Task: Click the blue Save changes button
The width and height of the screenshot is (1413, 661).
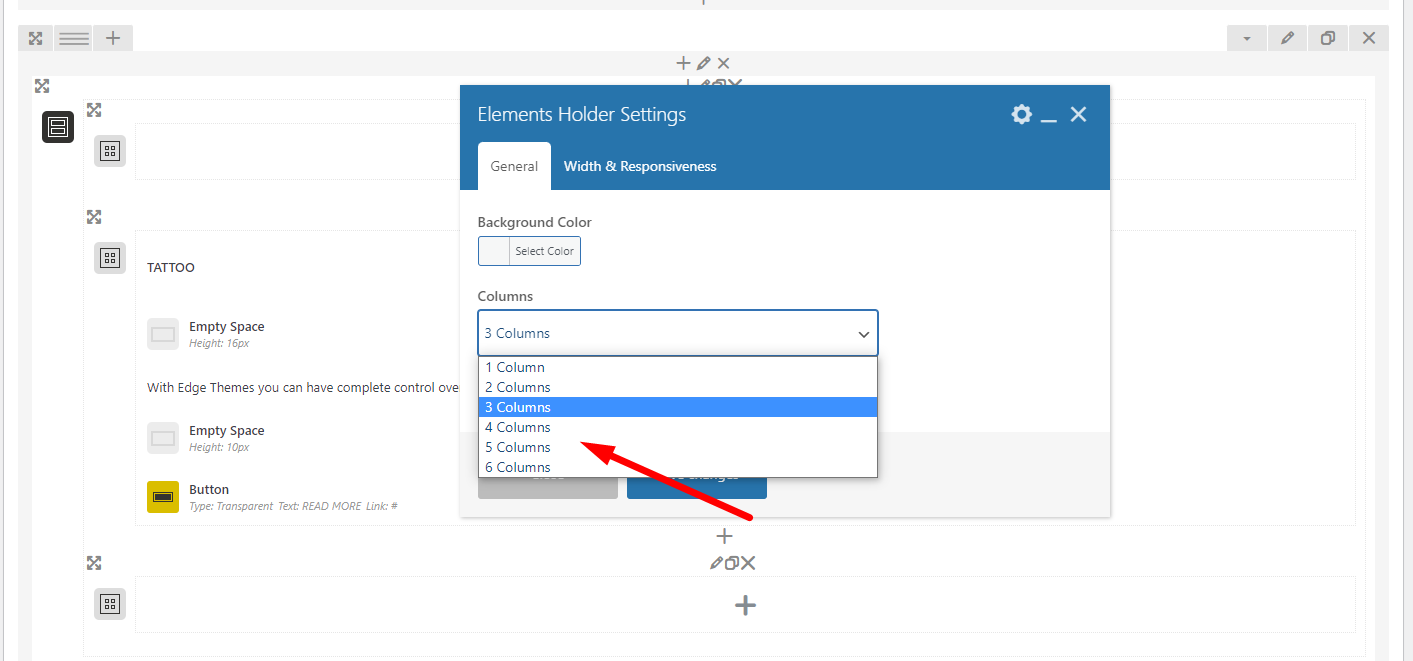Action: 697,486
